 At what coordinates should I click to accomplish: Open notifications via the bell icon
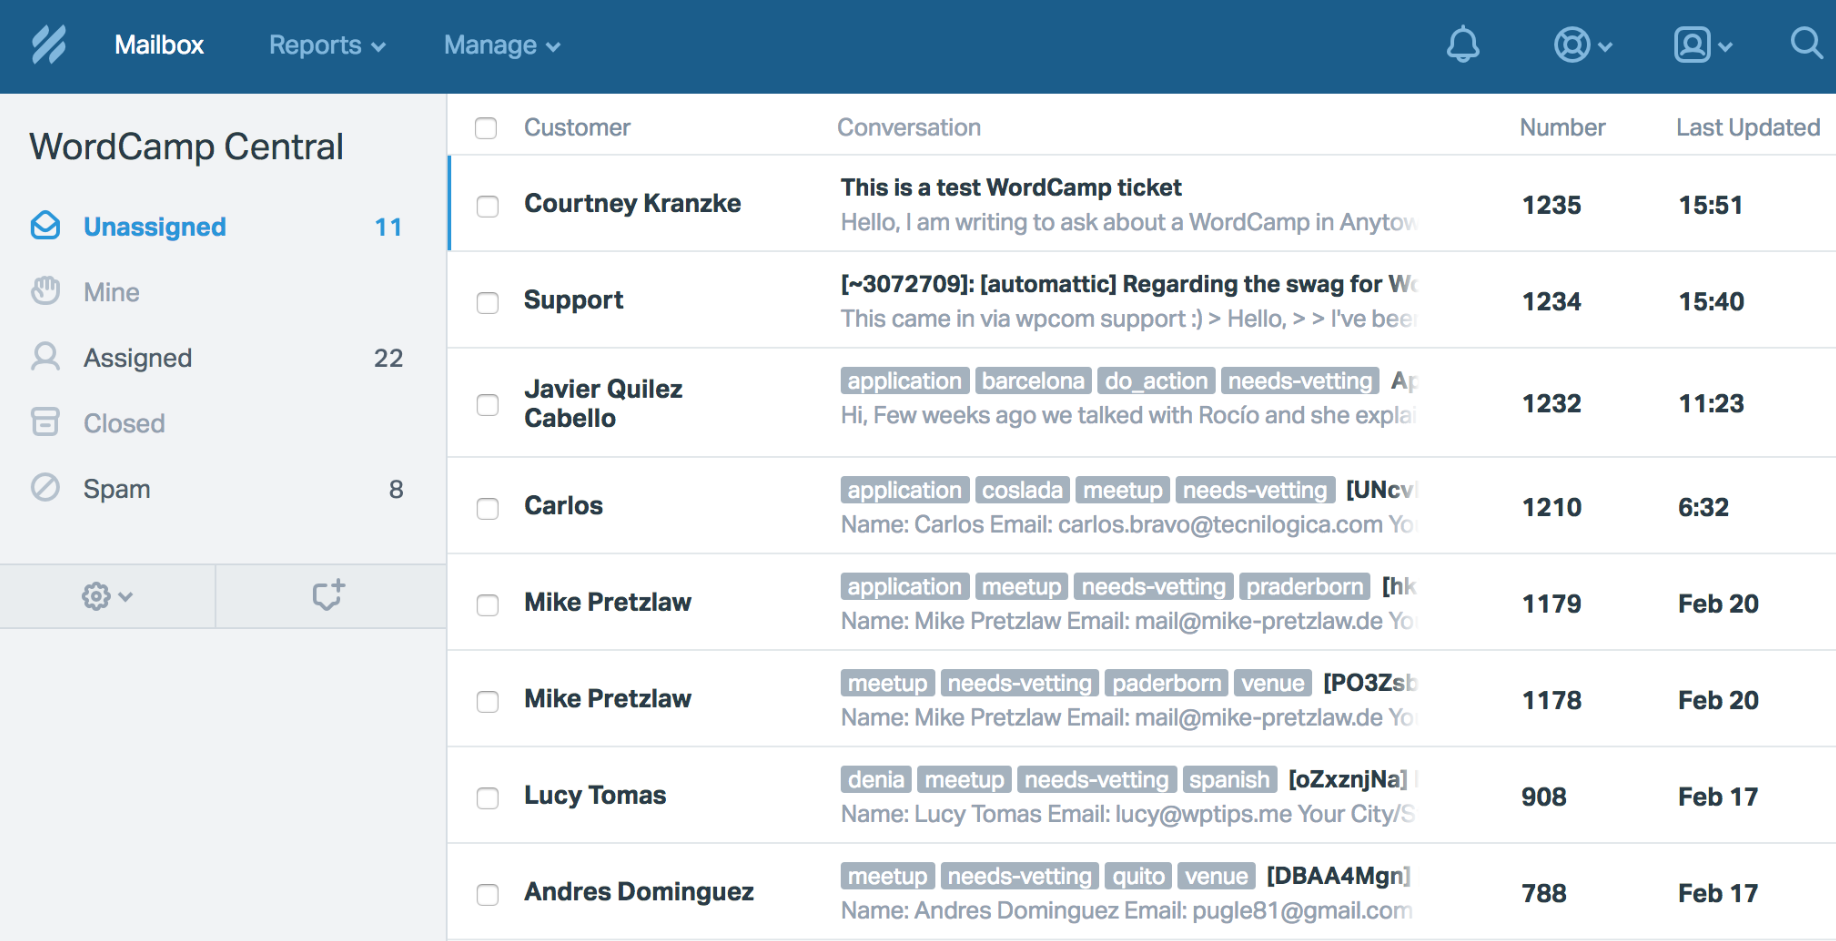1463,45
